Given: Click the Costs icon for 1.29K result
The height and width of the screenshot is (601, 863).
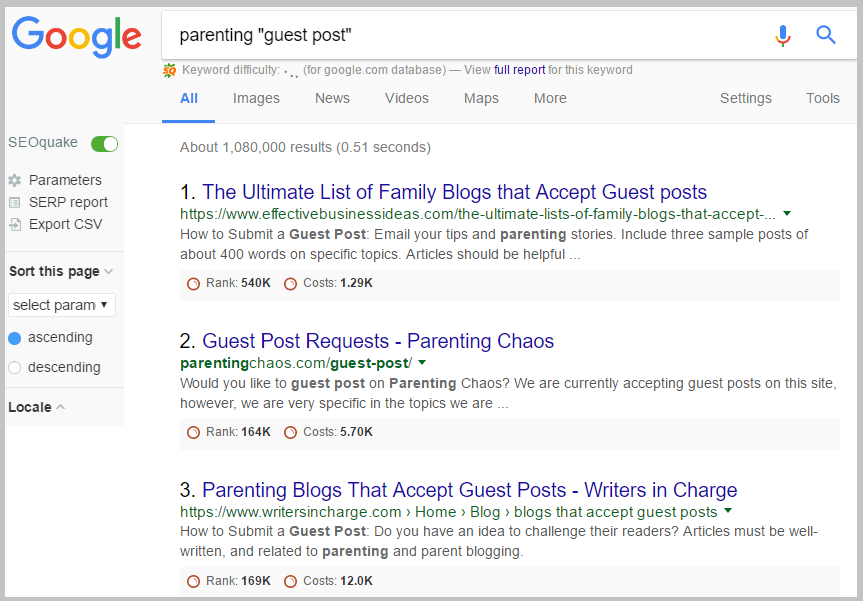Looking at the screenshot, I should click(290, 283).
